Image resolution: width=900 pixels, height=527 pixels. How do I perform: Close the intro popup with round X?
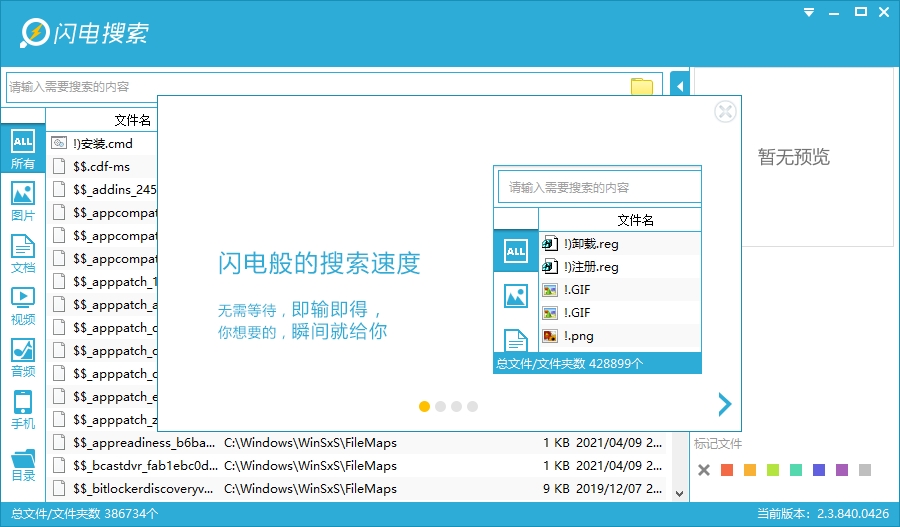point(726,111)
